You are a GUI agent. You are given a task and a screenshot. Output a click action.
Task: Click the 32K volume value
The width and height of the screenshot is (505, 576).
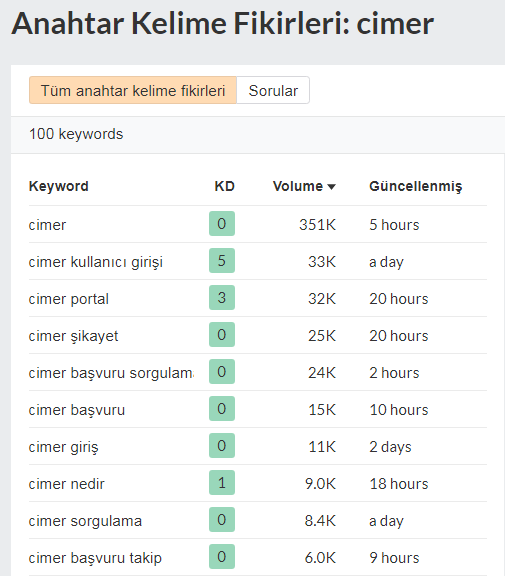pos(322,299)
